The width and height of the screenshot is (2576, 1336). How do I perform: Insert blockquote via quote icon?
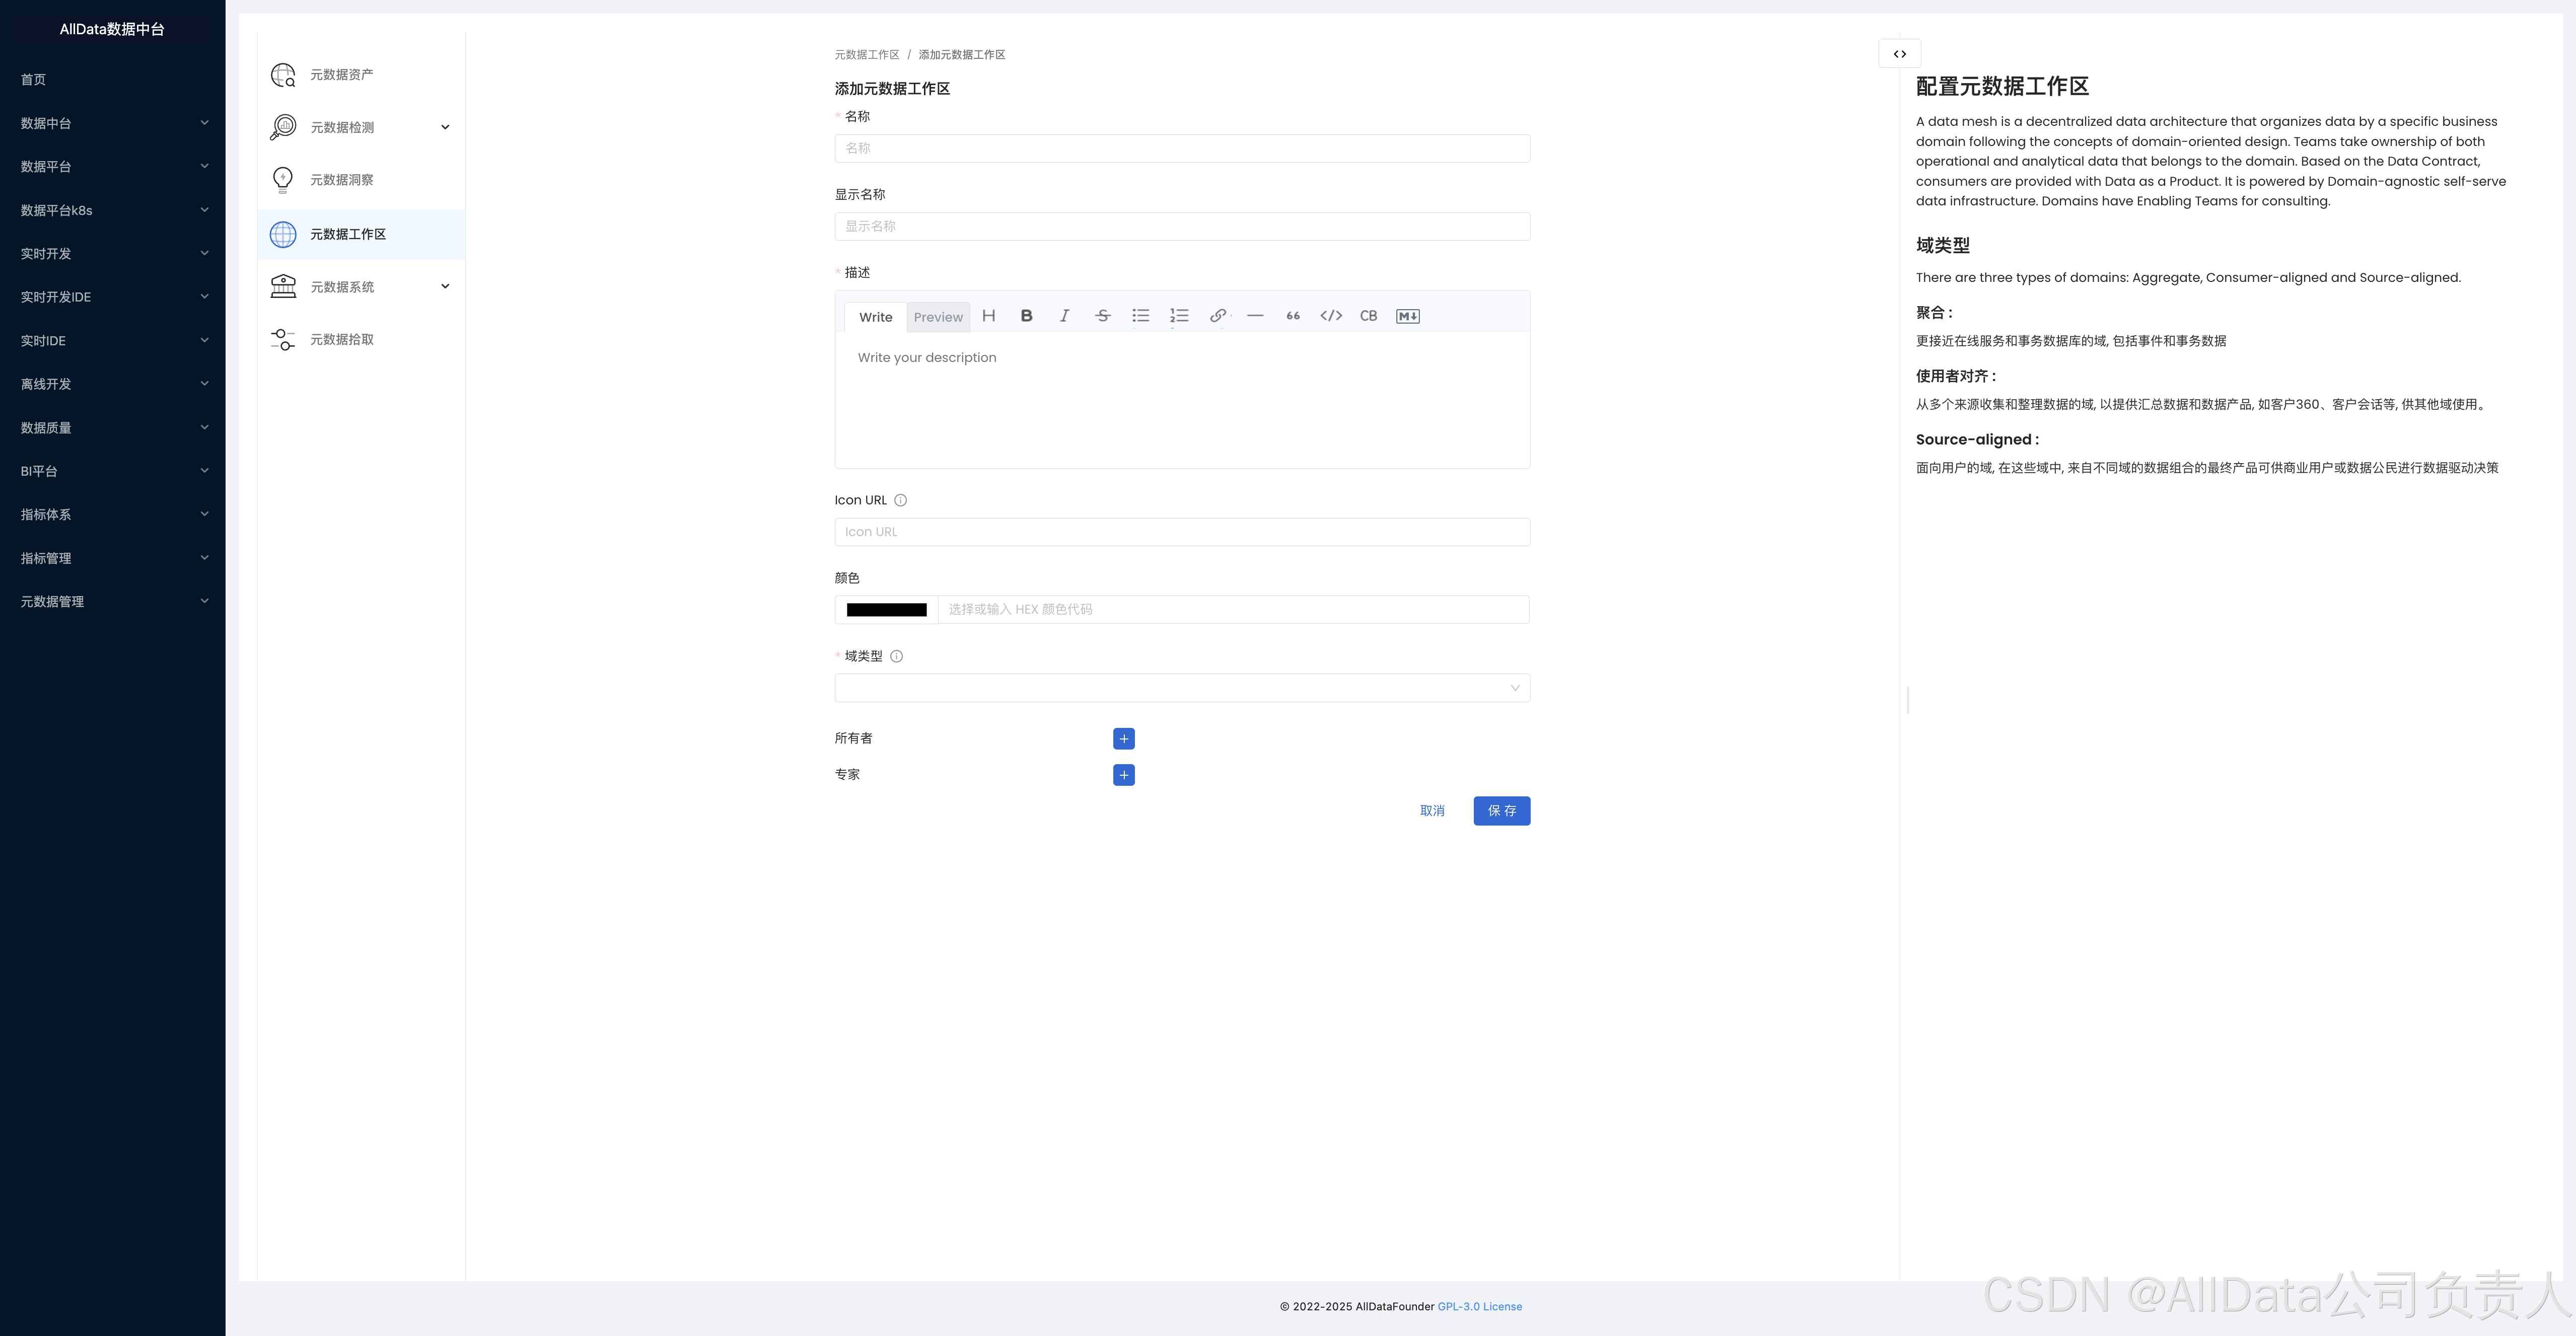pos(1293,316)
